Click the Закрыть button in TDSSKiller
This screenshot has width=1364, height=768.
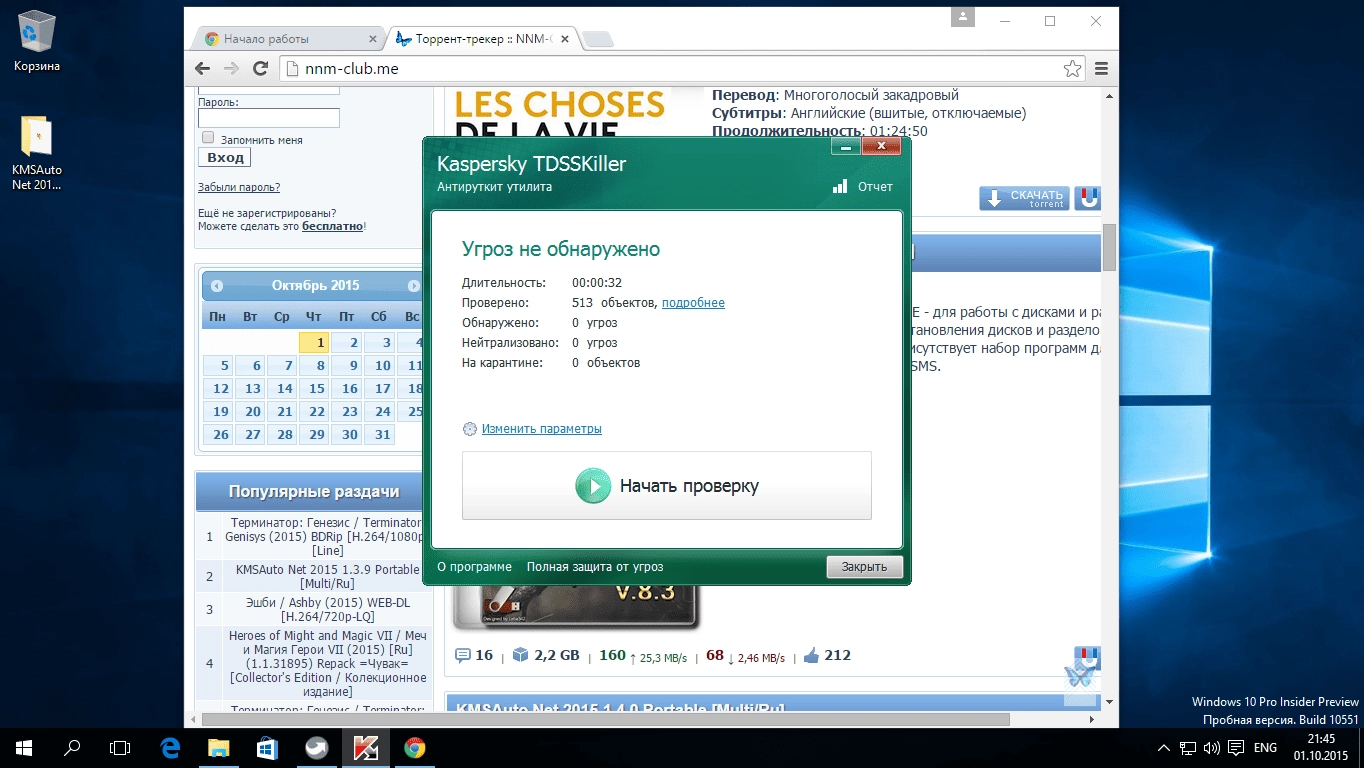click(864, 567)
